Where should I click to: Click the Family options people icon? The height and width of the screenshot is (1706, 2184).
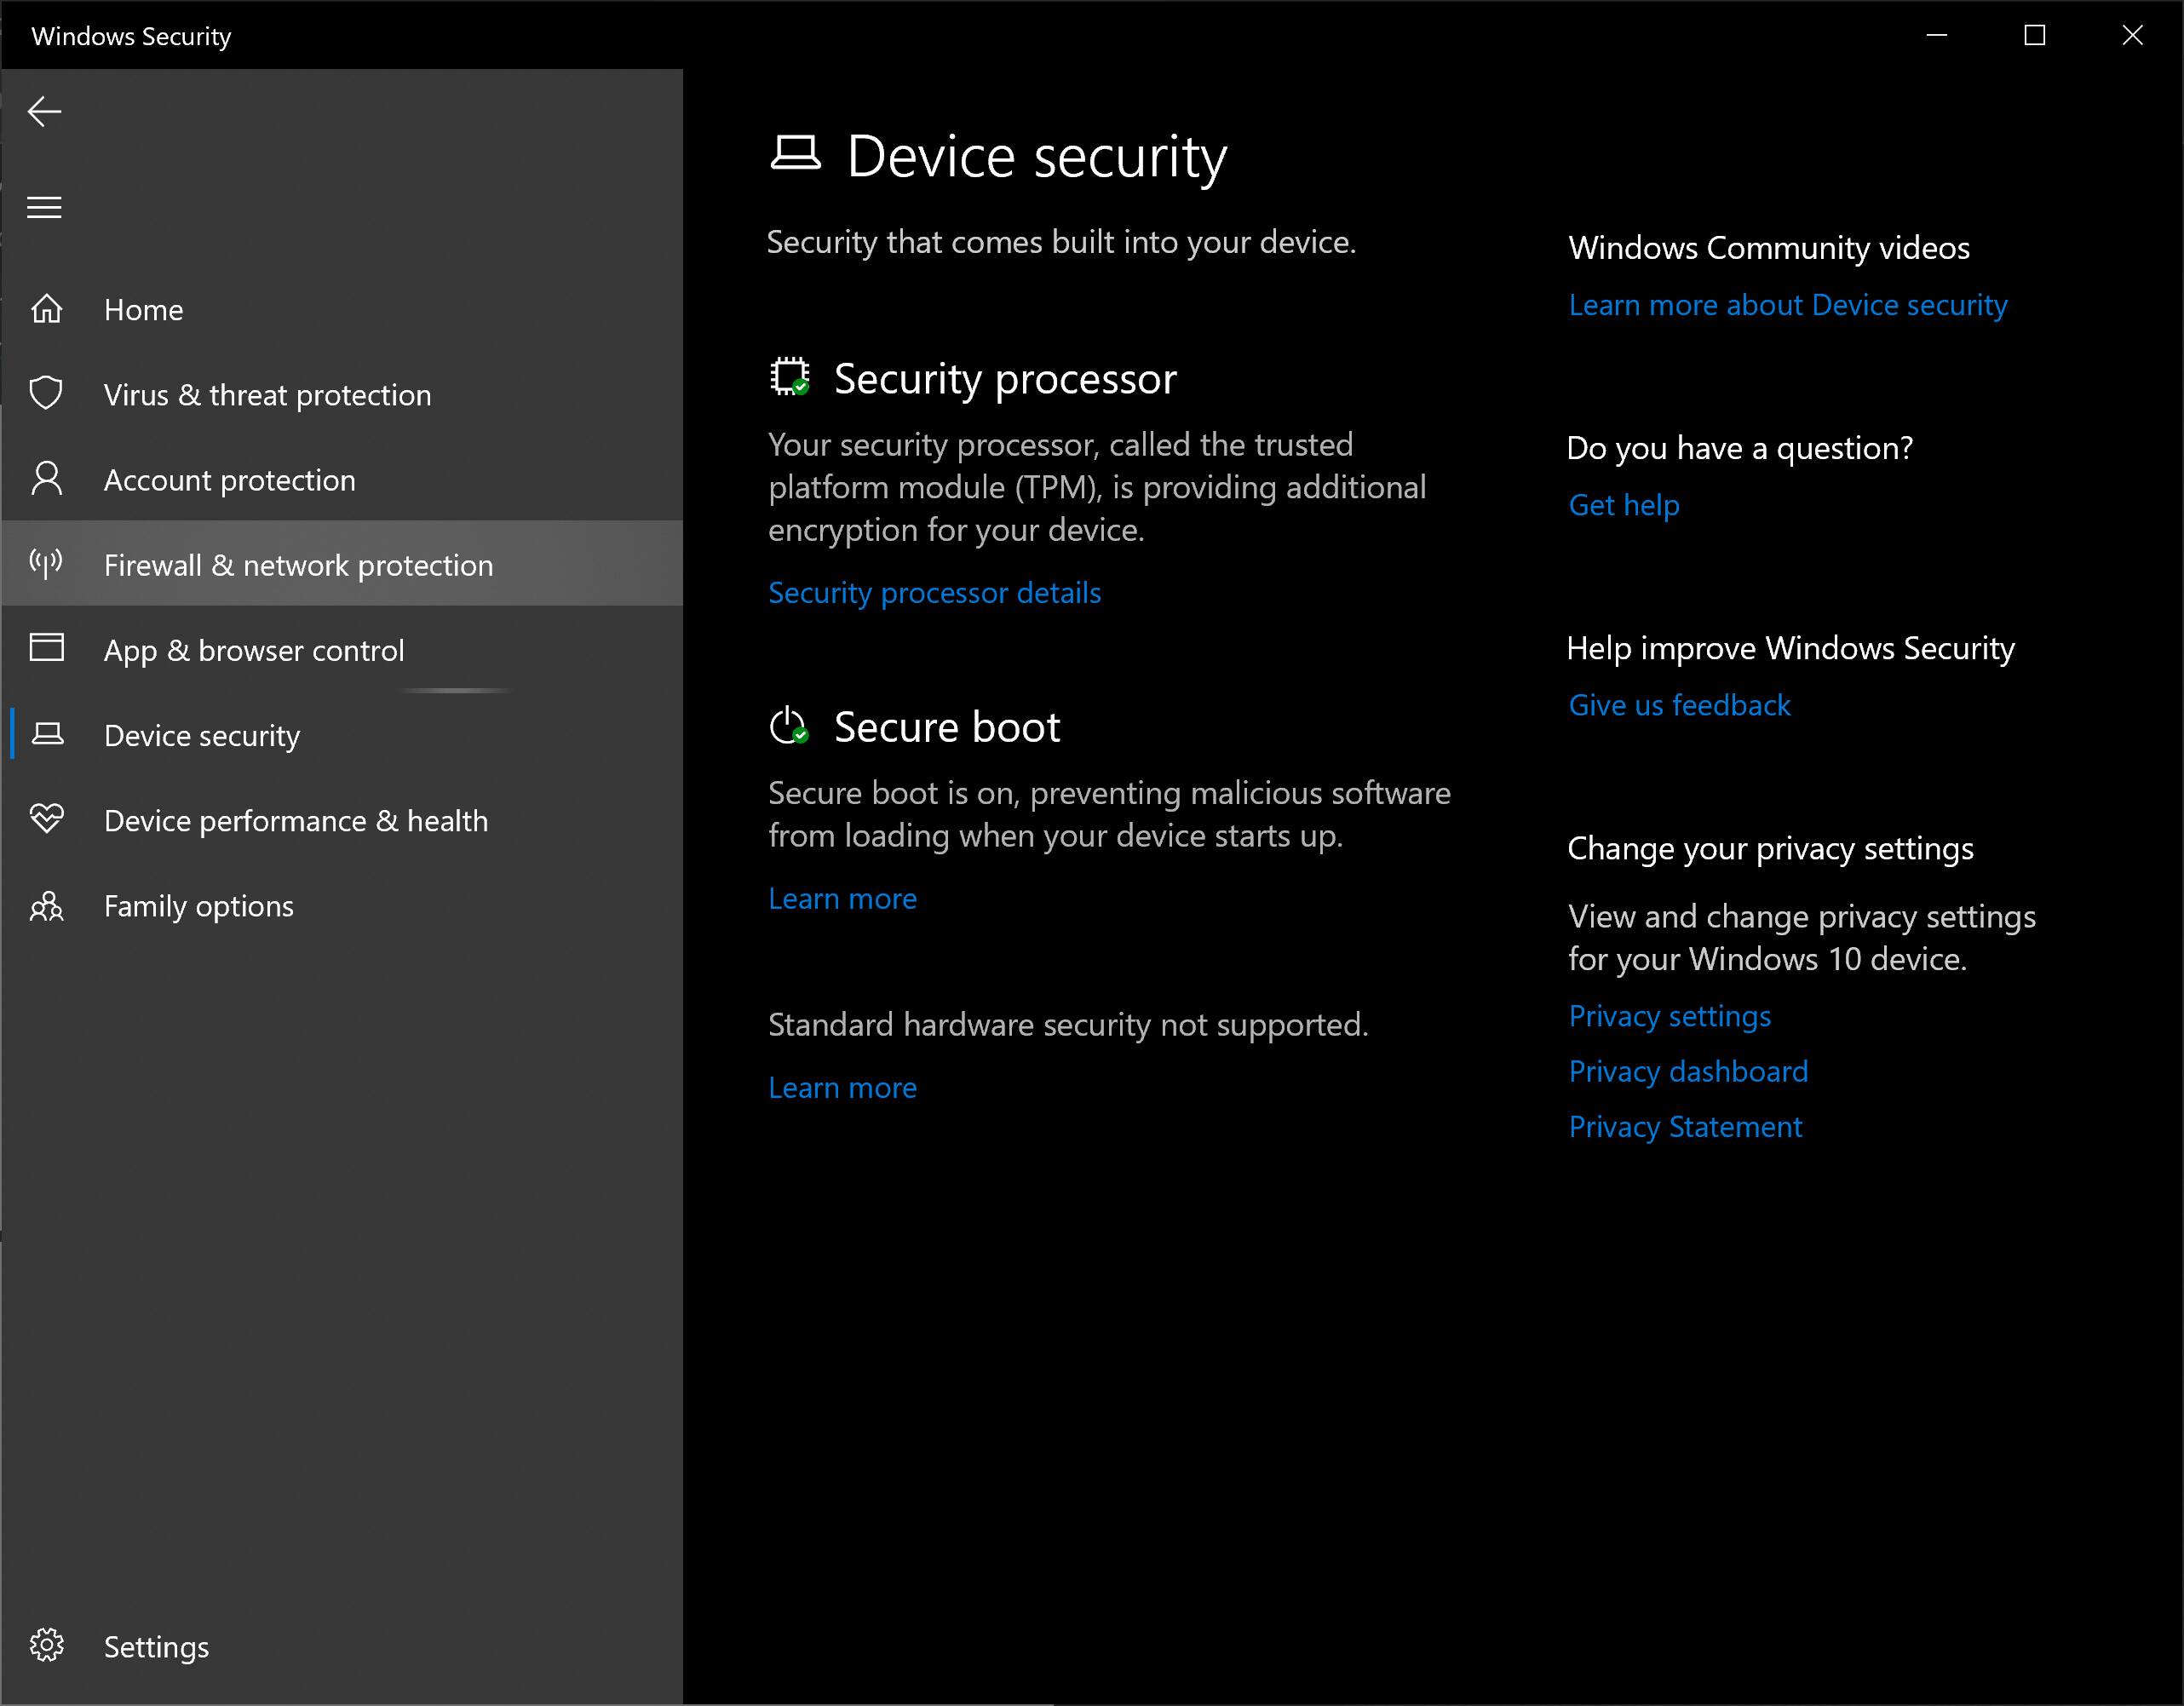(x=46, y=906)
